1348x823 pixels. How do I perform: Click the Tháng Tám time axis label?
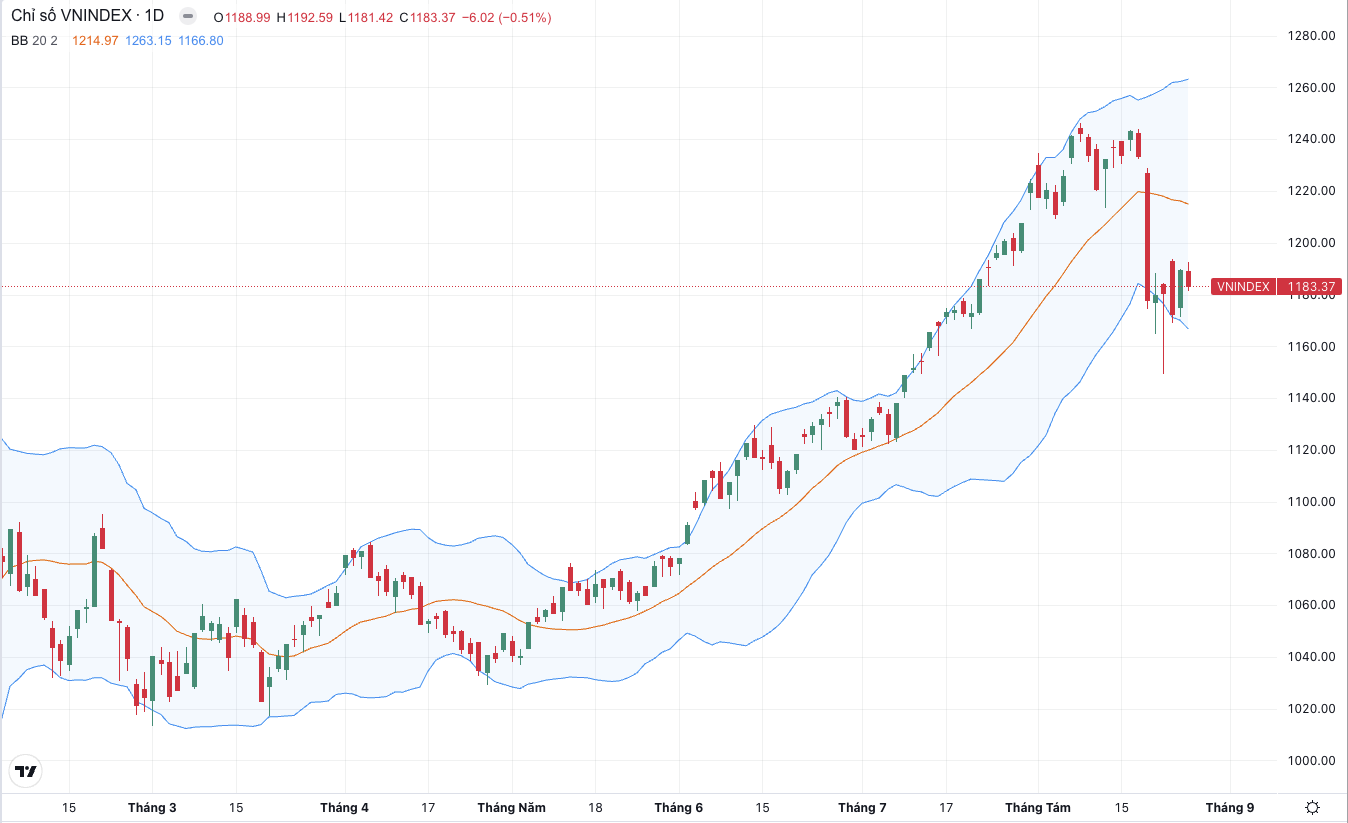1038,808
